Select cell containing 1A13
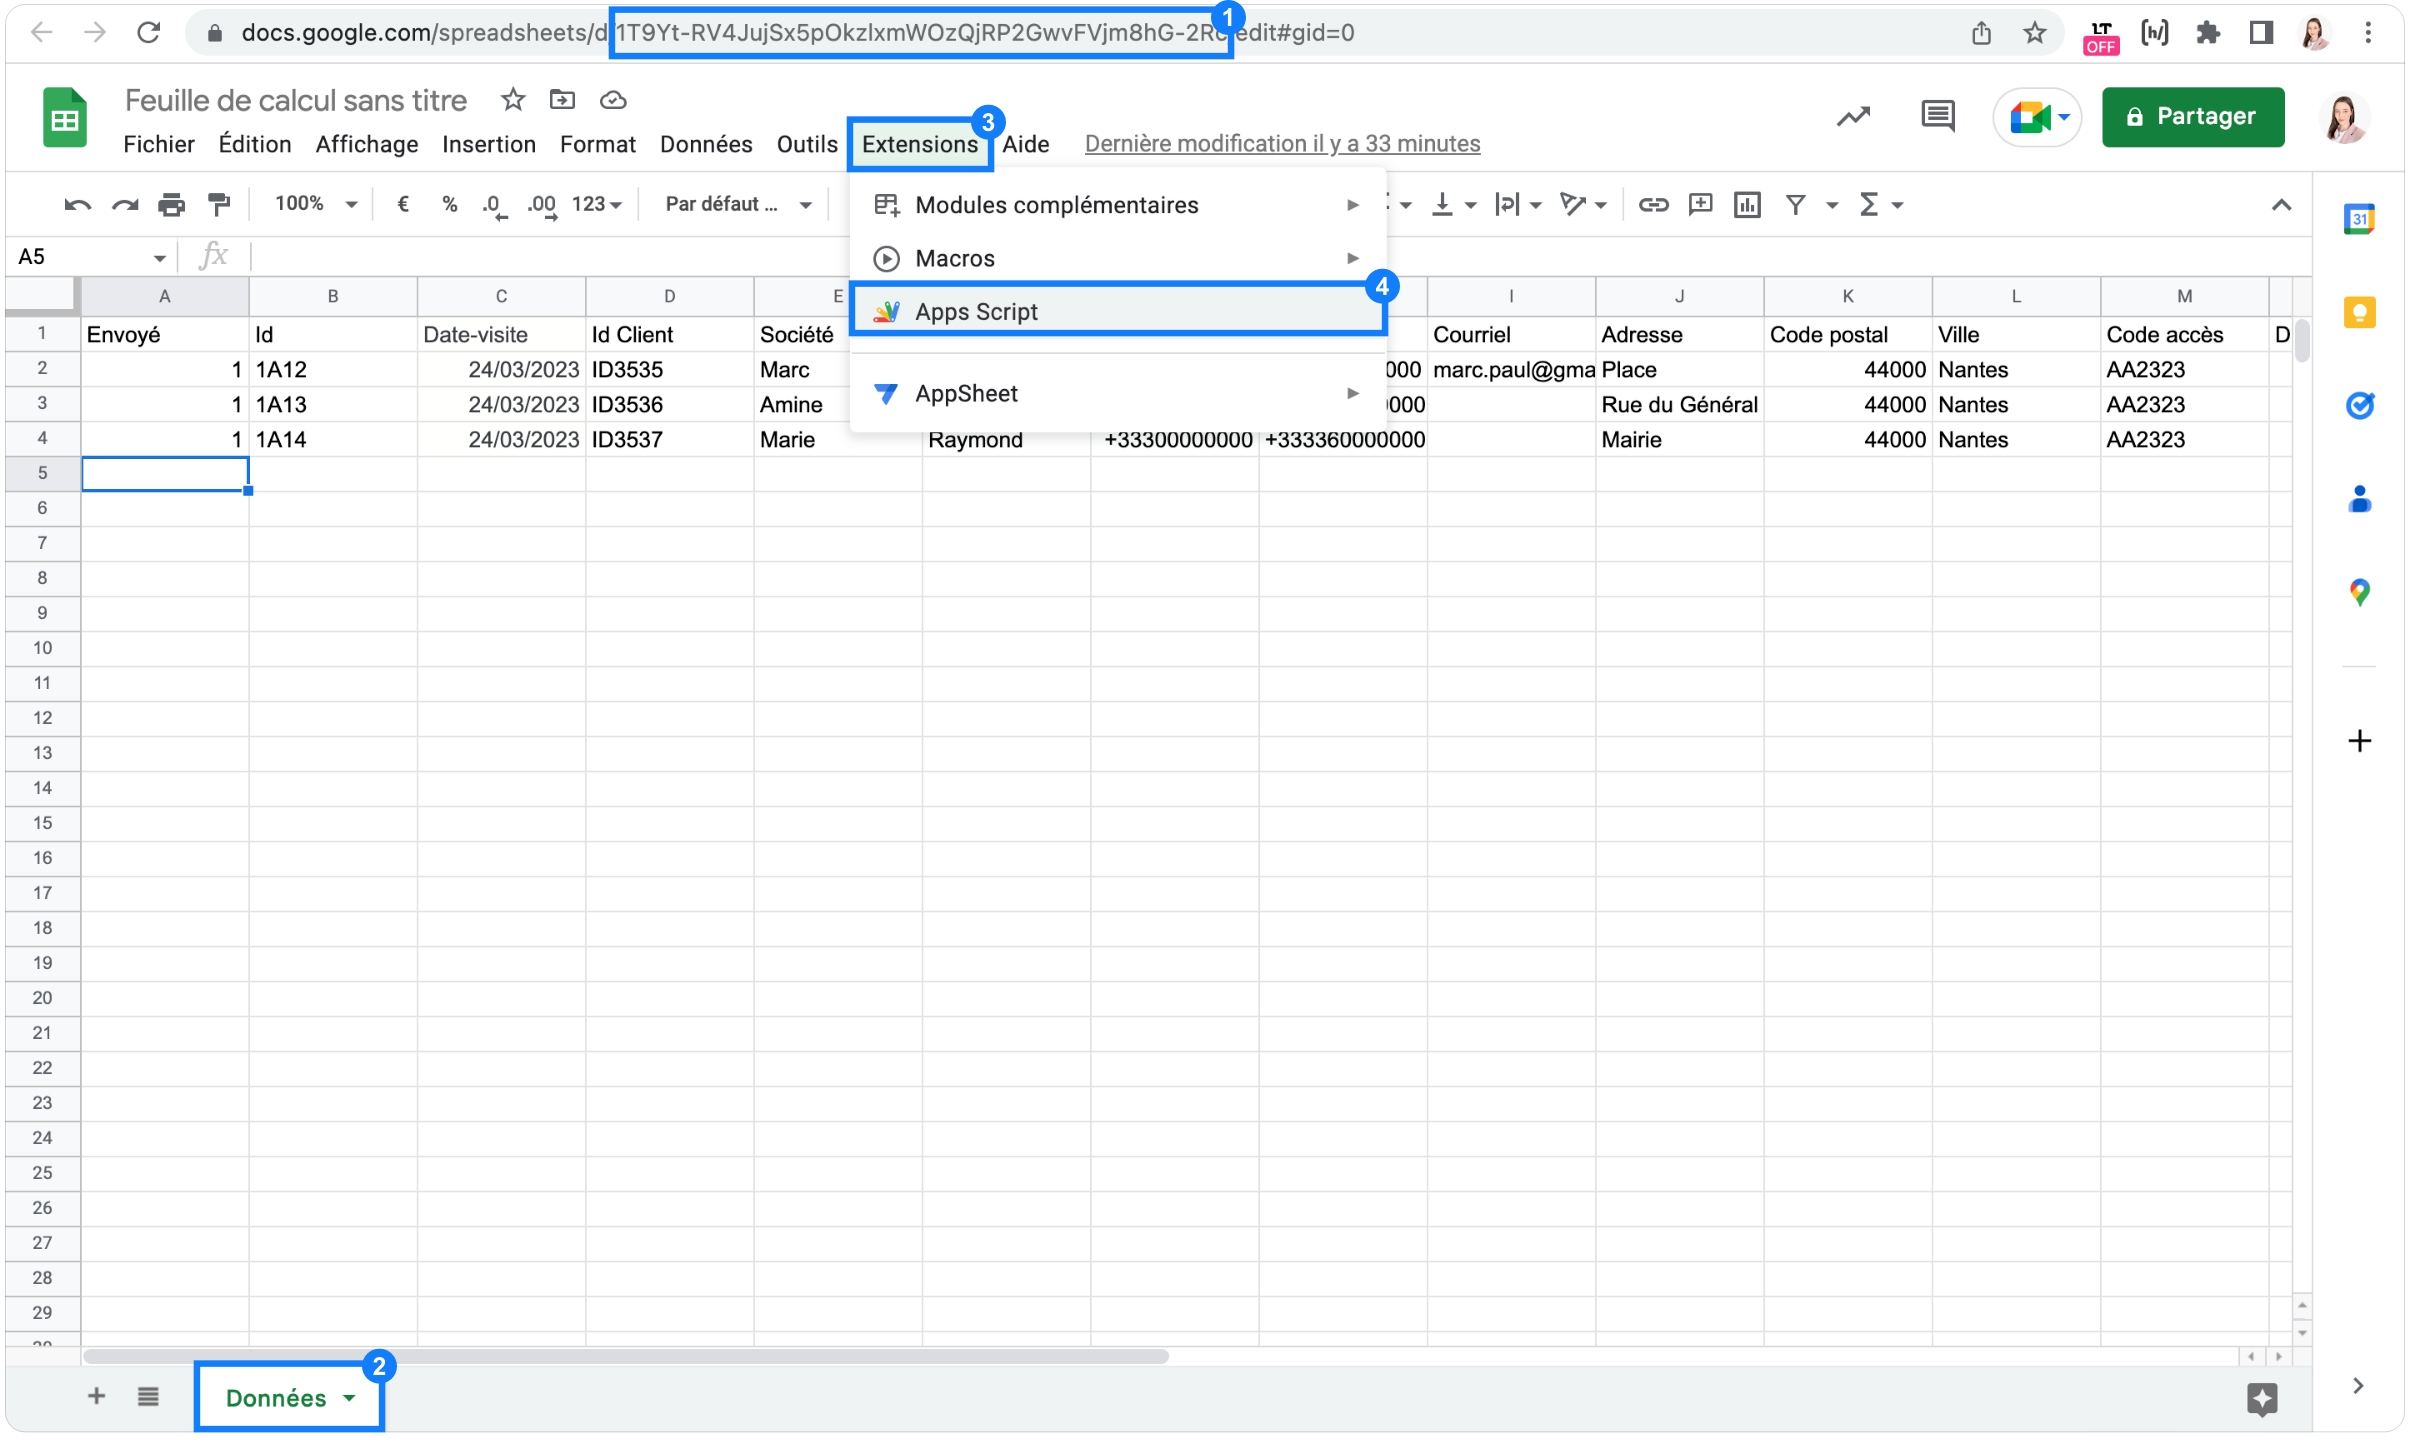The image size is (2409, 1445). click(x=333, y=405)
